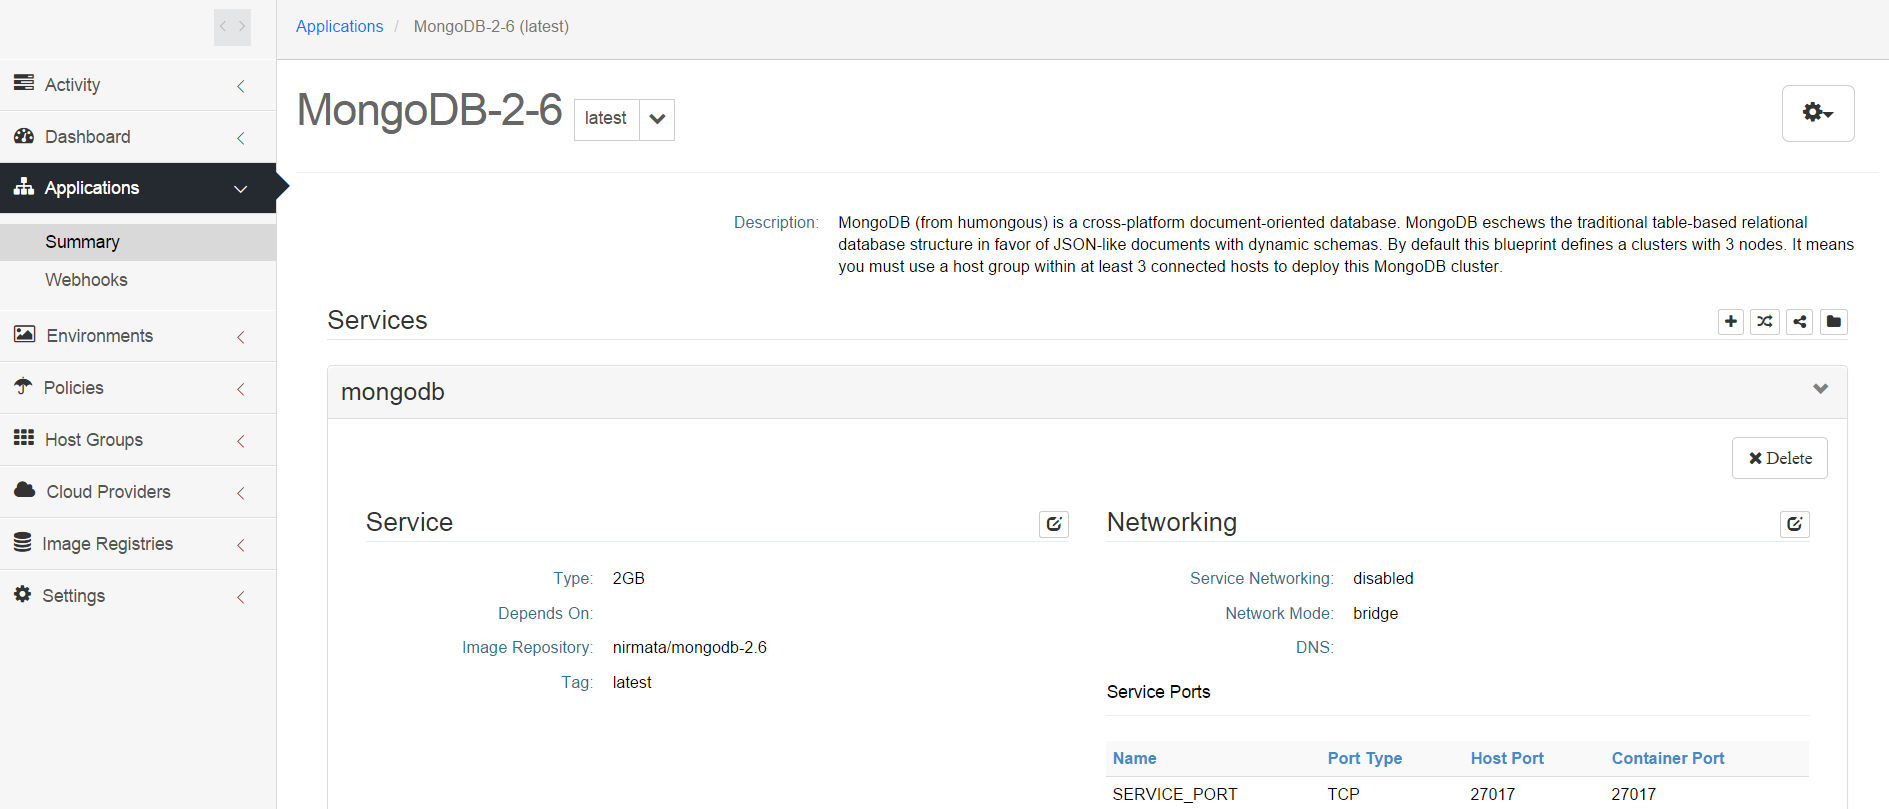1889x809 pixels.
Task: Click the Service Ports heading
Action: pos(1158,692)
